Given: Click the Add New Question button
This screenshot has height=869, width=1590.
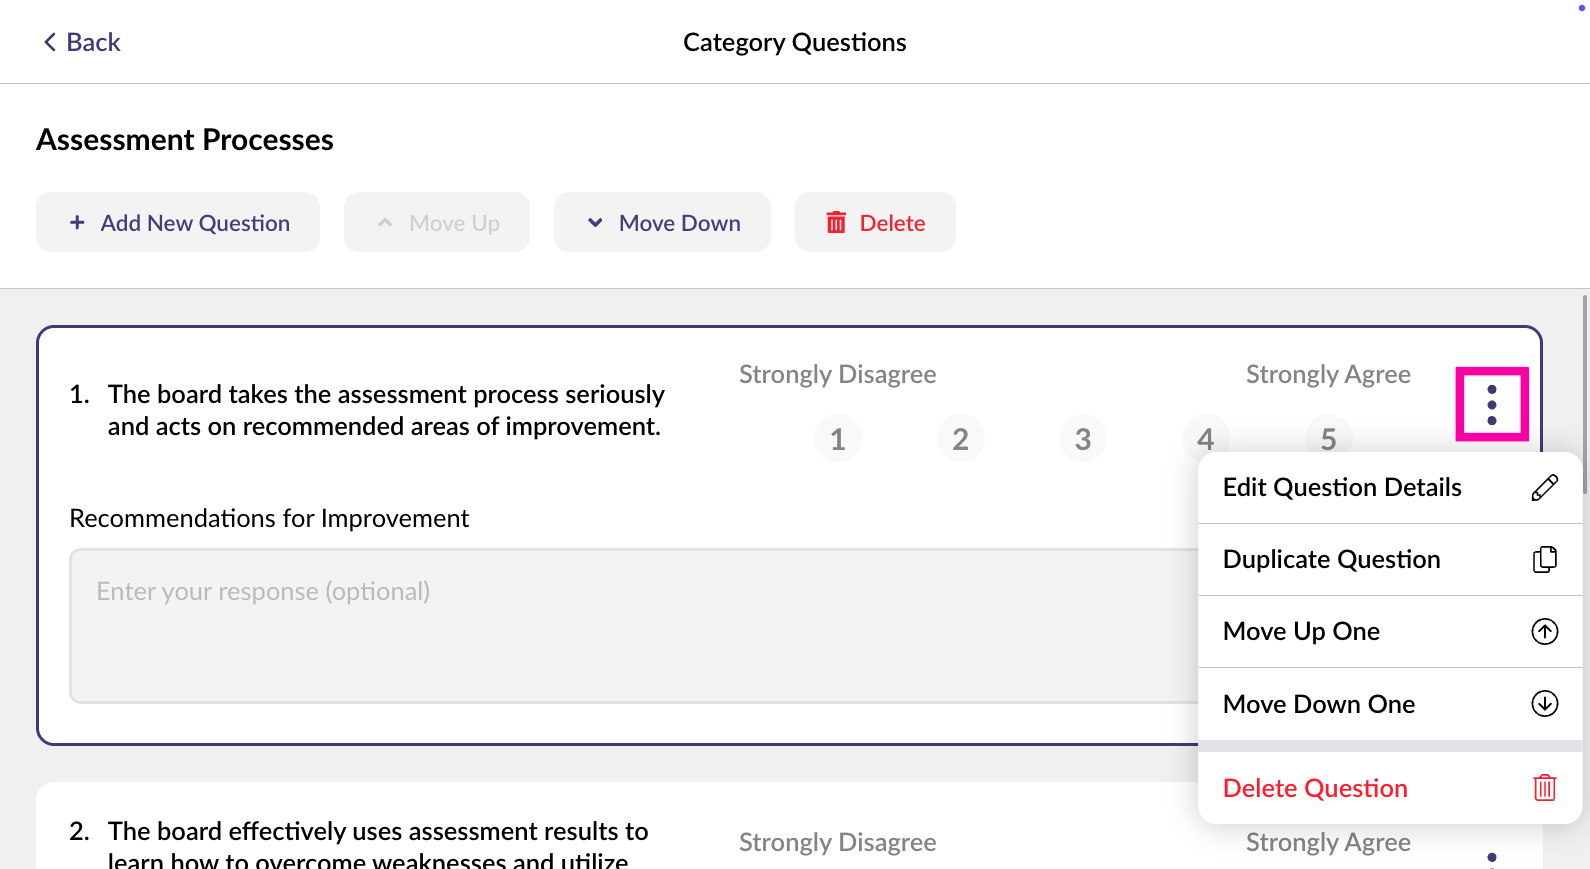Looking at the screenshot, I should (178, 222).
